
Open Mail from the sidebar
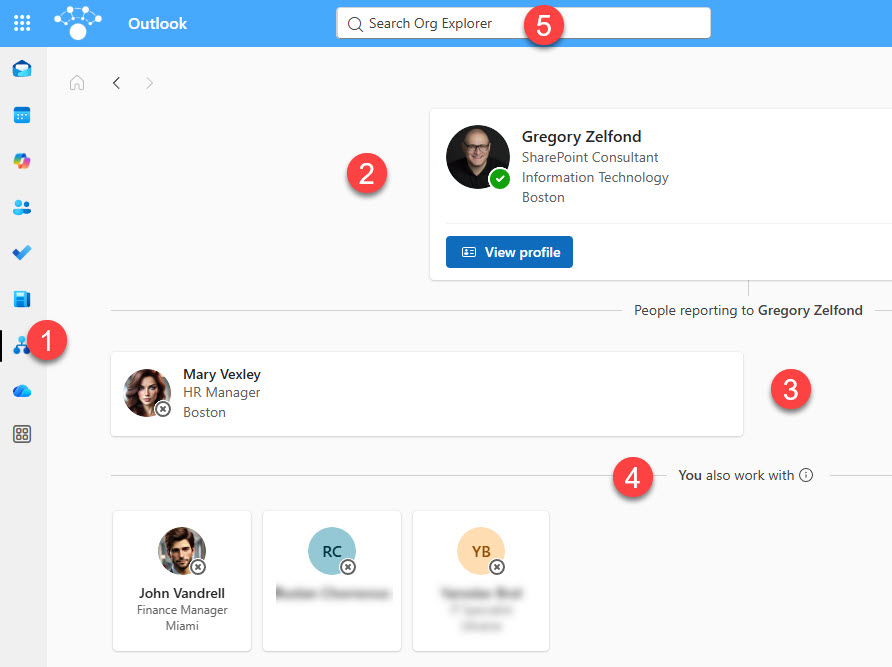22,69
